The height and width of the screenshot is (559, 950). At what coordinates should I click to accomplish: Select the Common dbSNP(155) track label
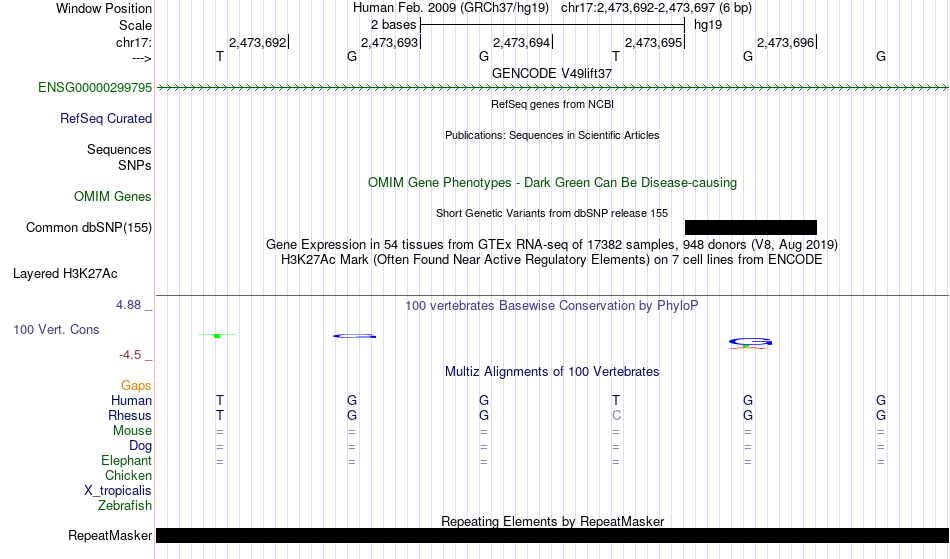[x=89, y=227]
